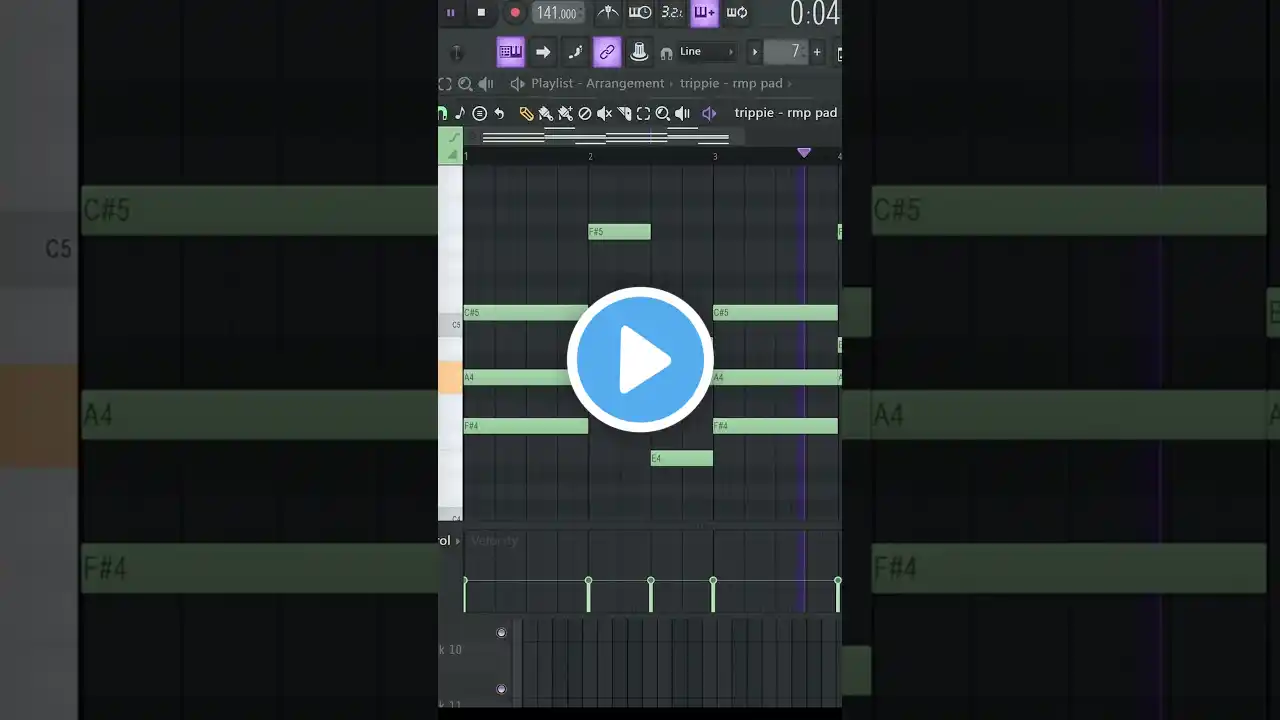
Task: Click bar 3 on the timeline ruler
Action: point(715,157)
